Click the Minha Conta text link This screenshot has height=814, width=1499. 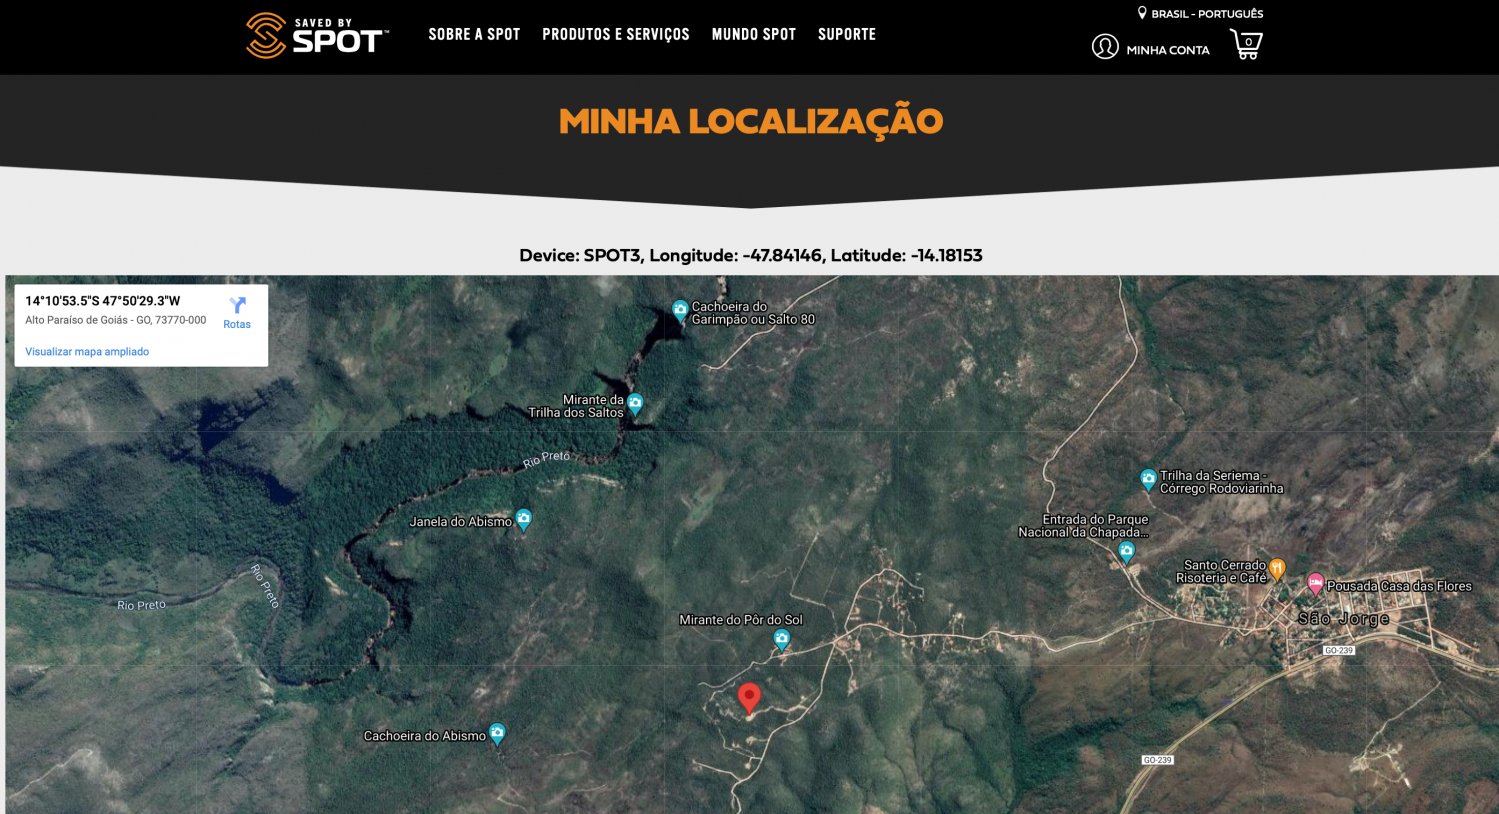point(1167,50)
